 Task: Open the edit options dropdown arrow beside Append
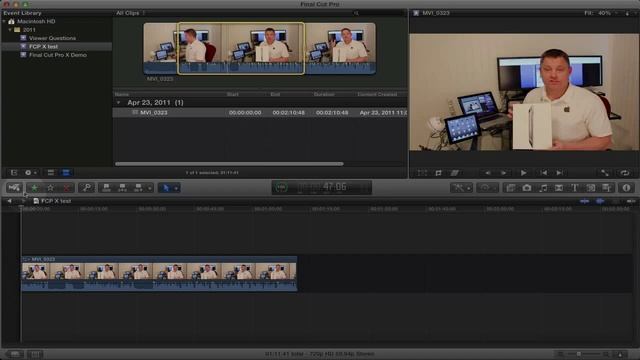[x=149, y=188]
